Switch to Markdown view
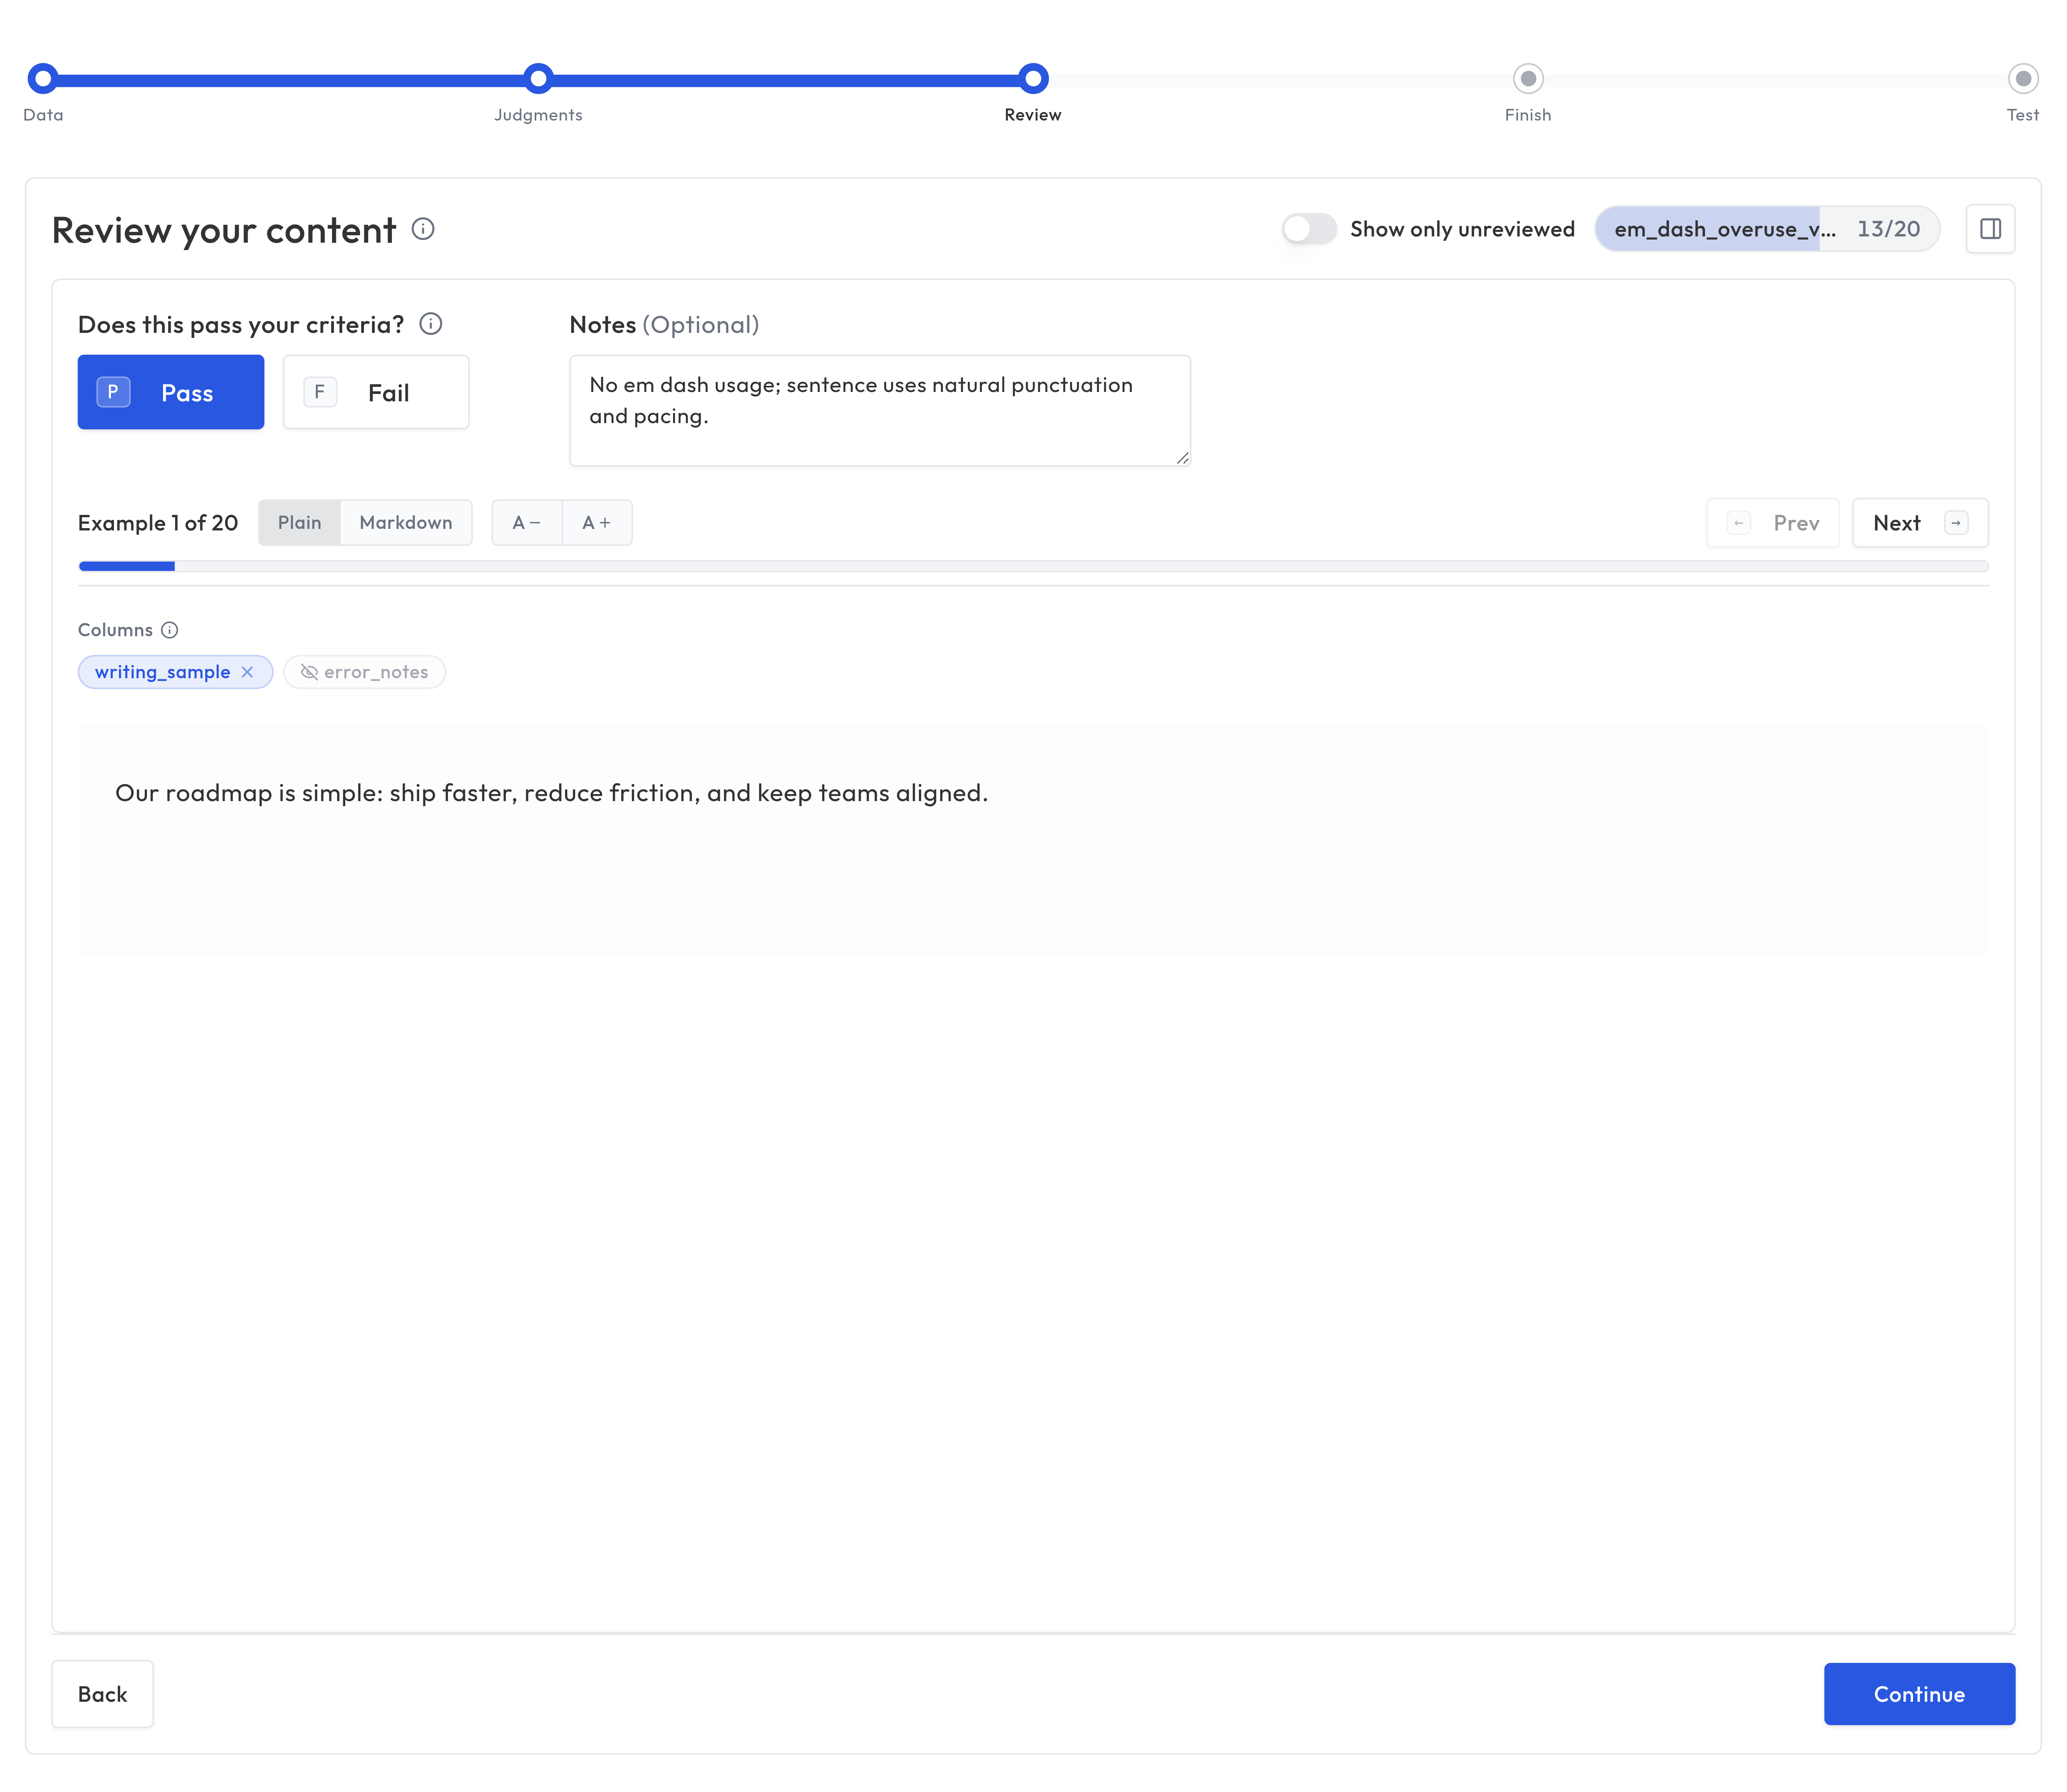 point(406,522)
